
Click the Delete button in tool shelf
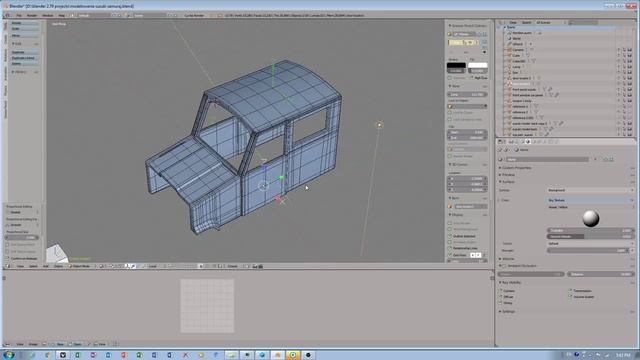pos(24,64)
